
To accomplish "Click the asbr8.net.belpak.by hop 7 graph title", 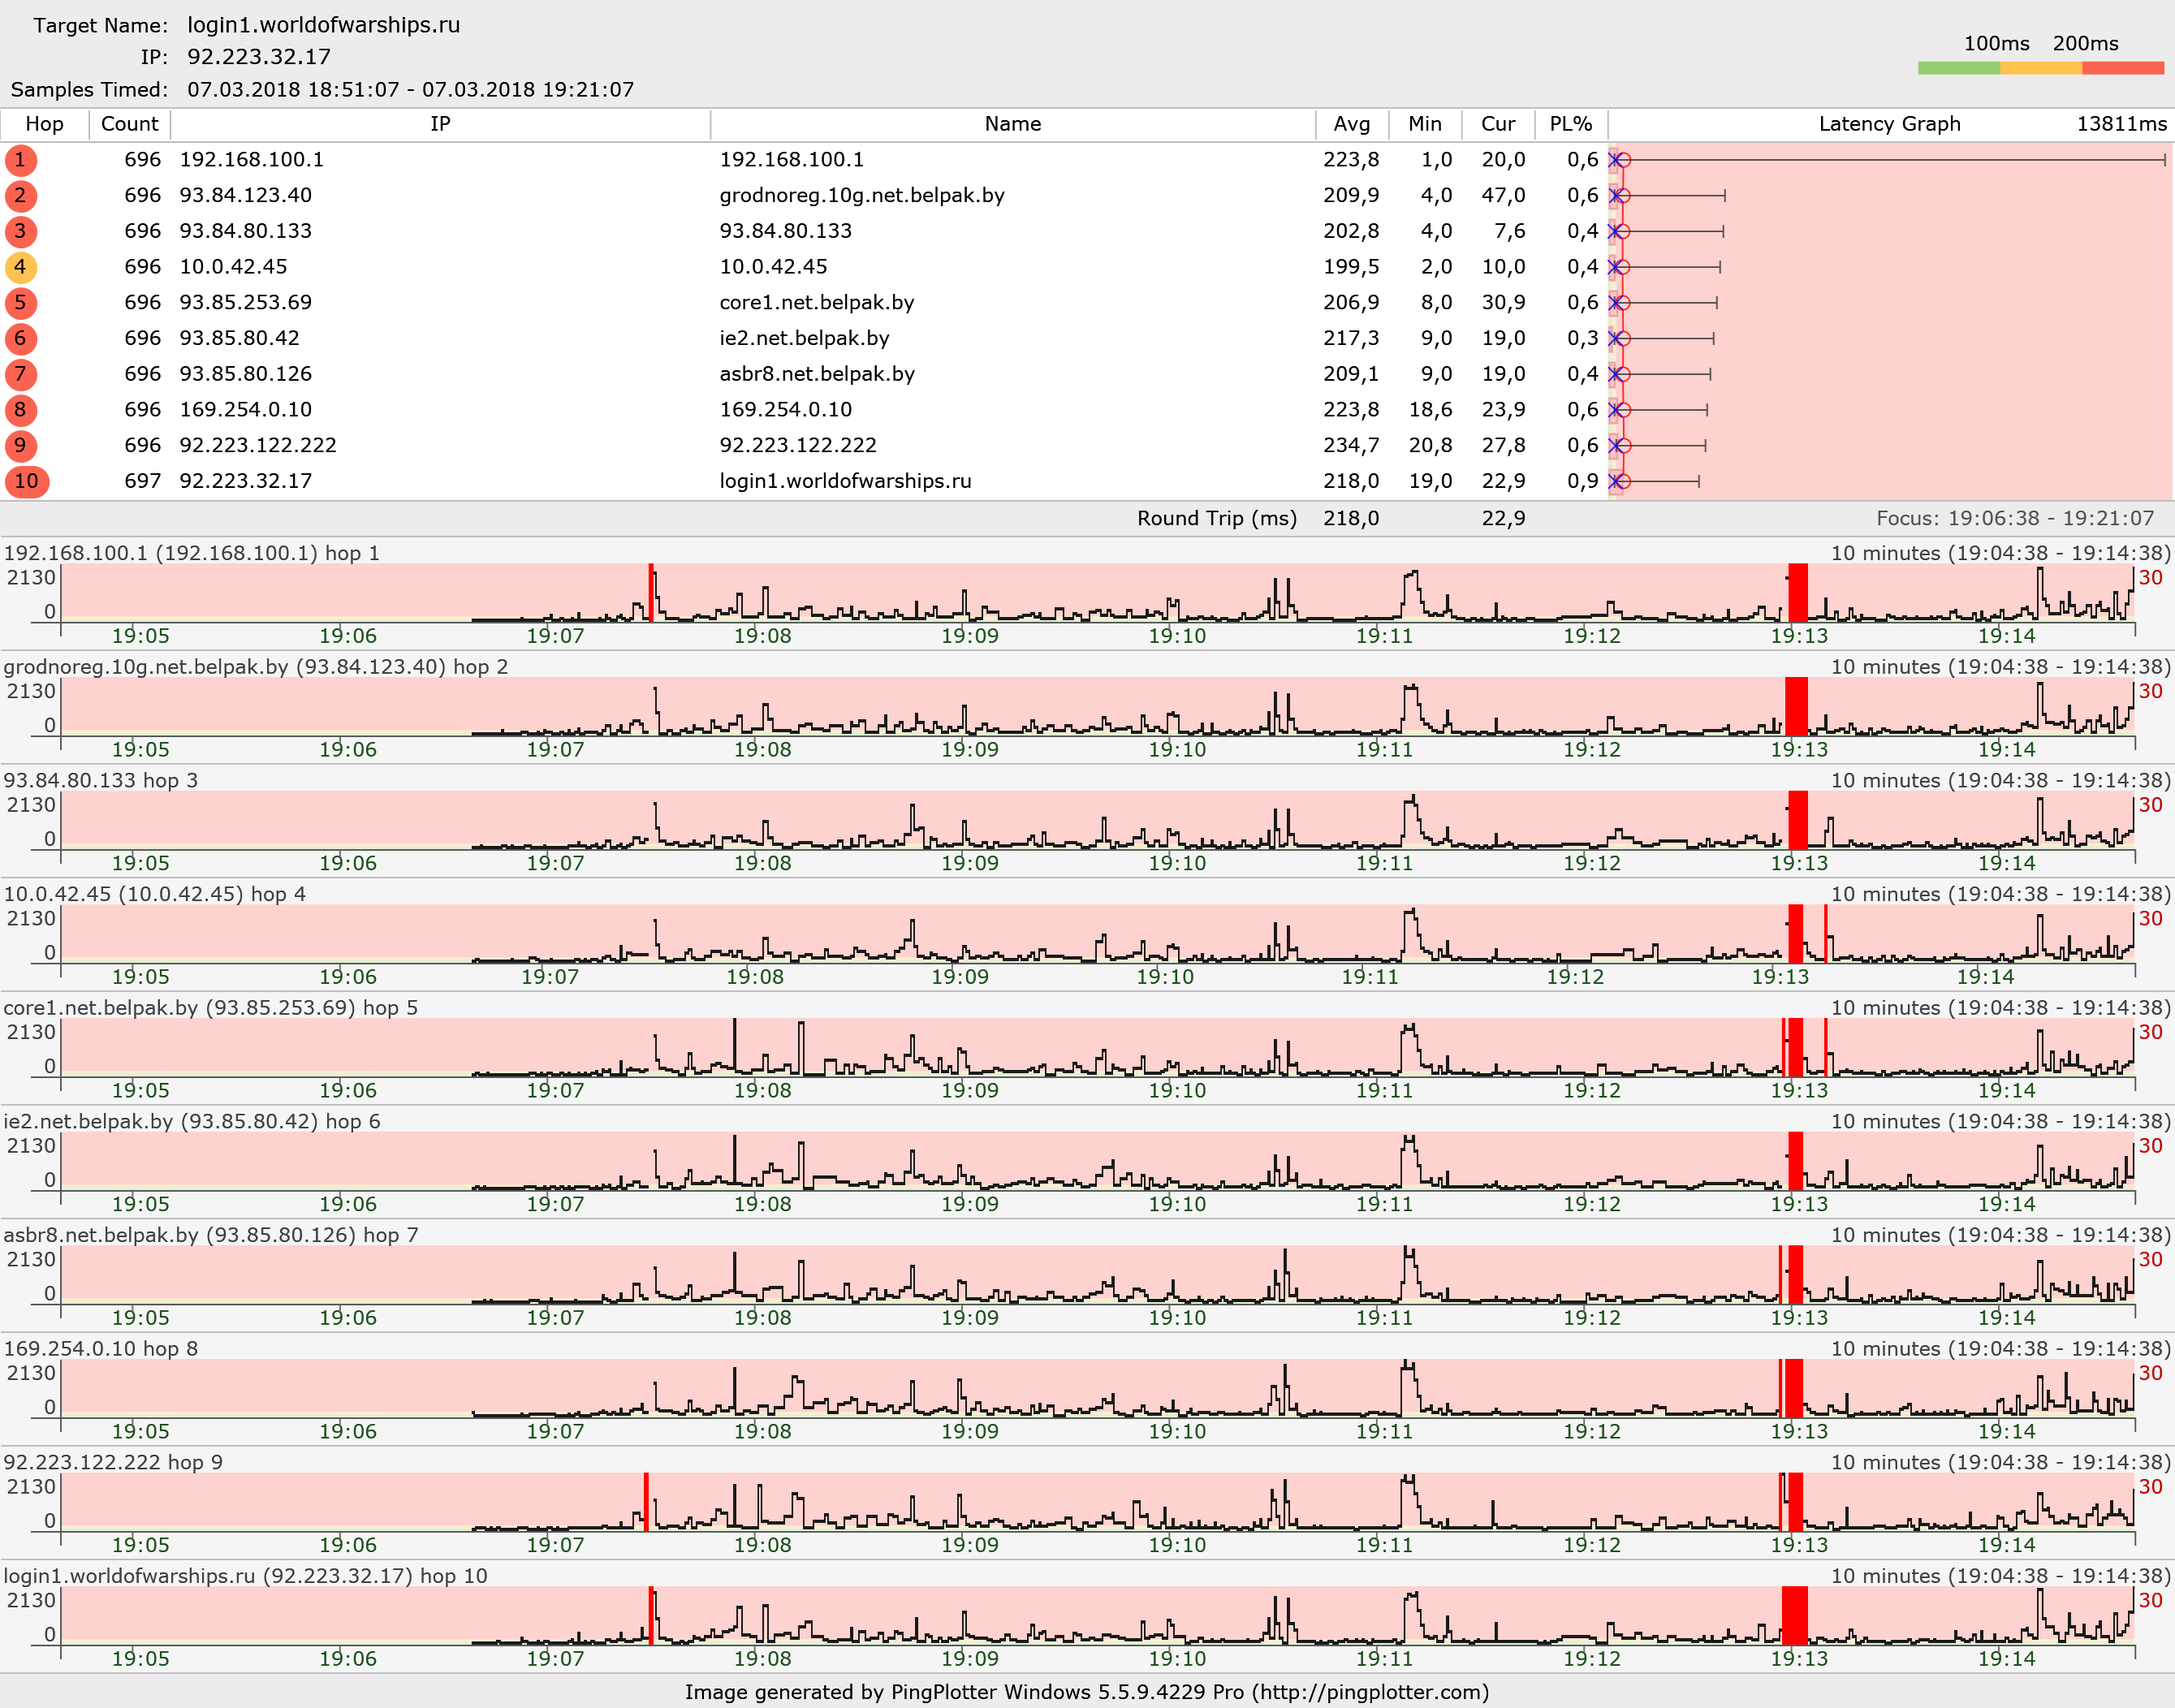I will pyautogui.click(x=211, y=1236).
